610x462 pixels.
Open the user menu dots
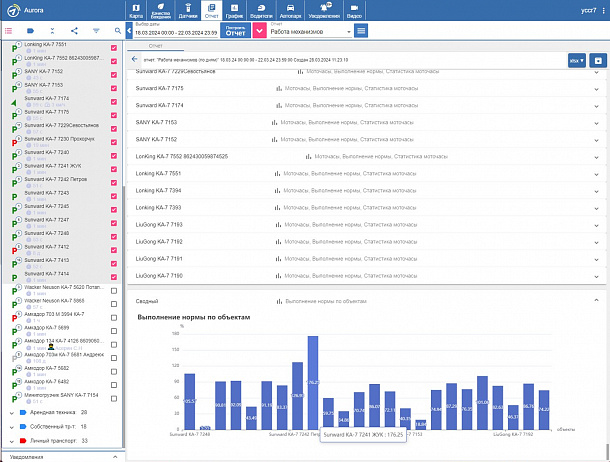tap(603, 10)
